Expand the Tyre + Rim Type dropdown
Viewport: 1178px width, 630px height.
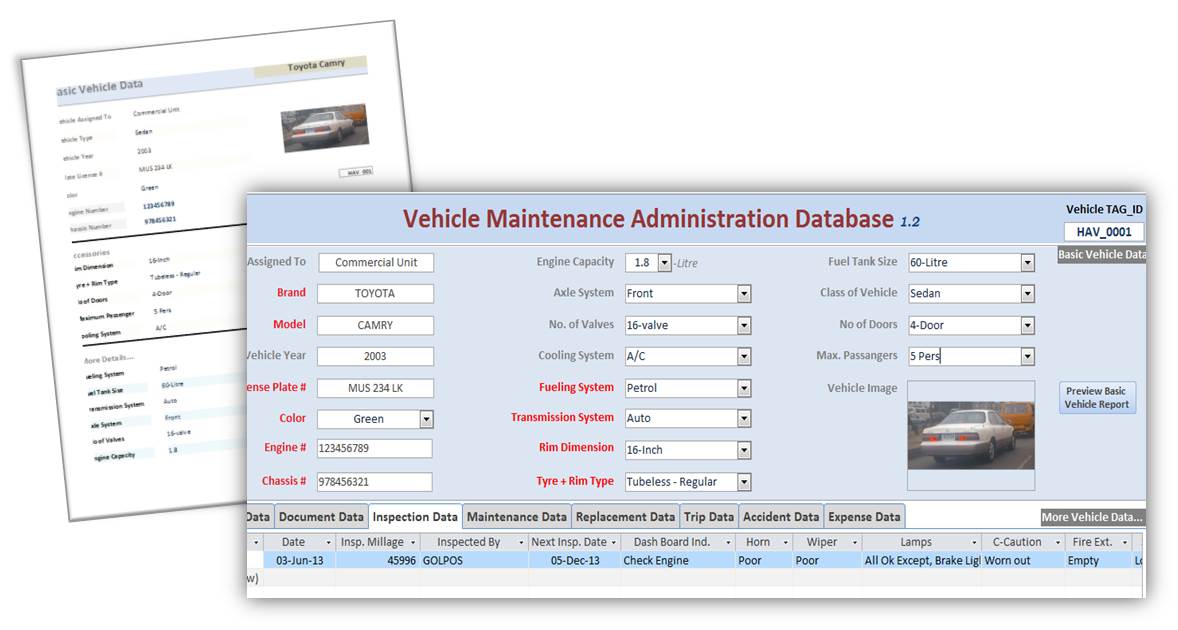point(744,482)
